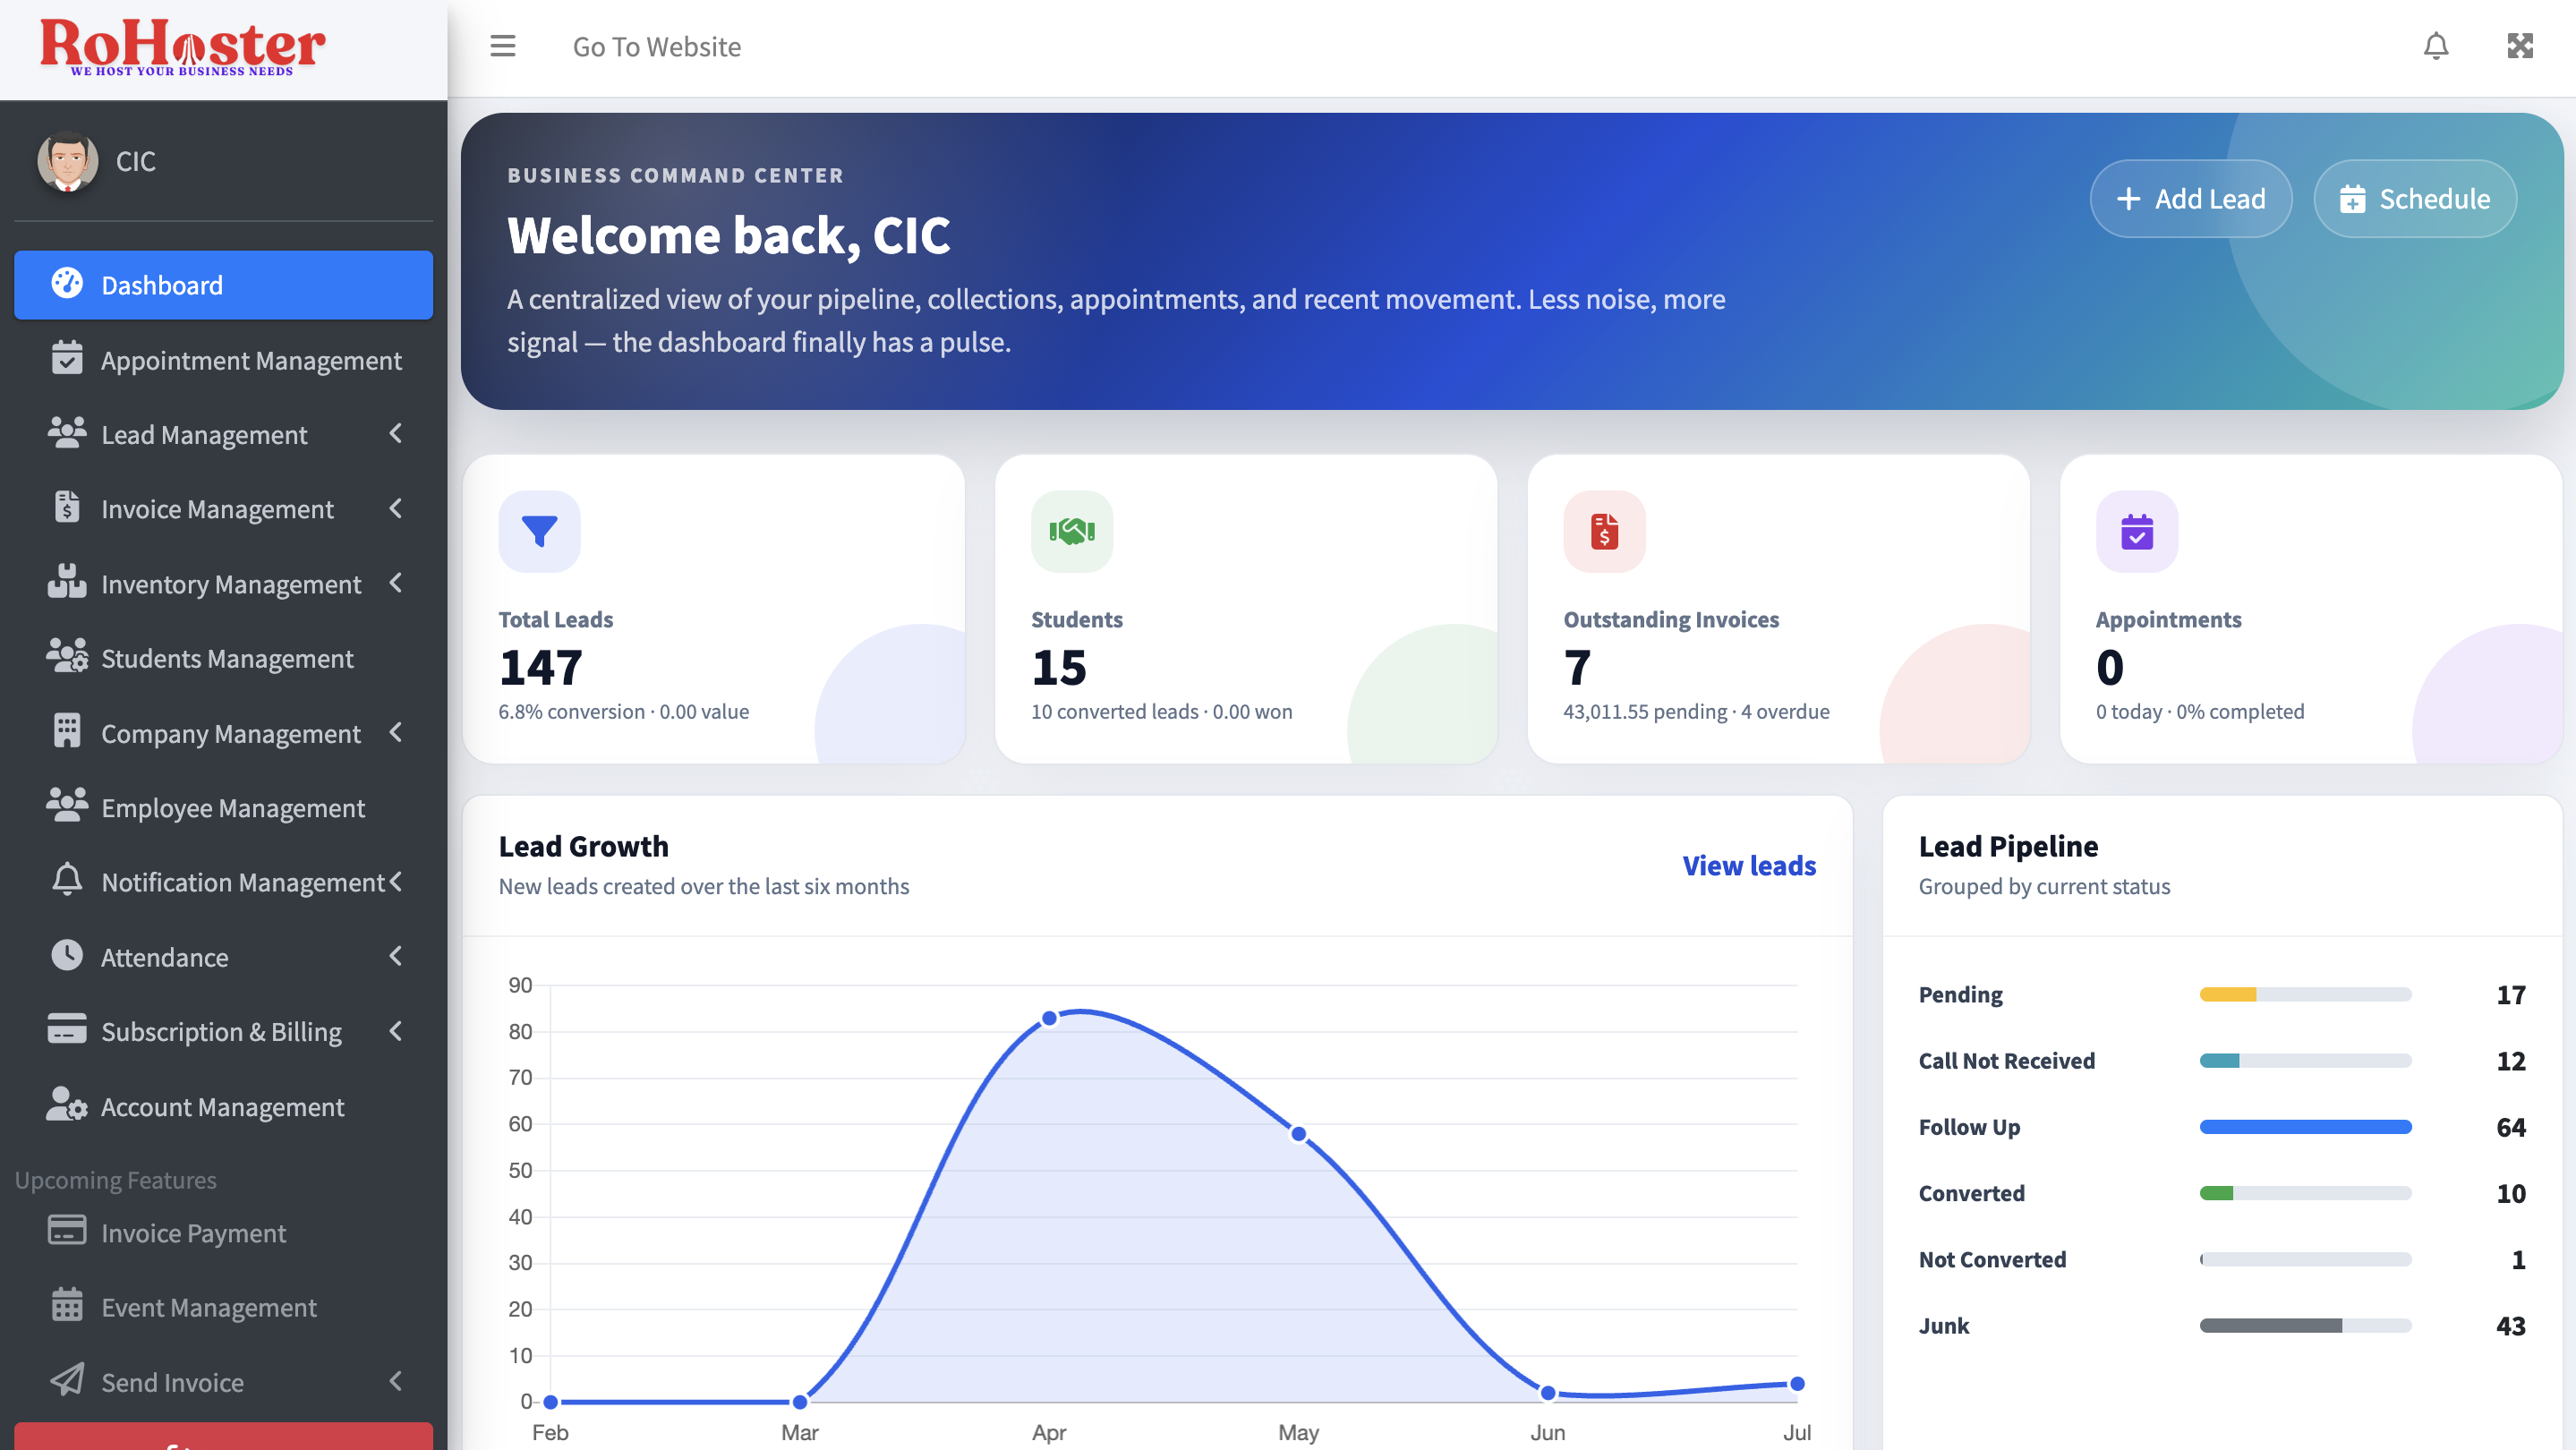This screenshot has width=2576, height=1450.
Task: Click the Invoice Payment card icon
Action: 67,1230
